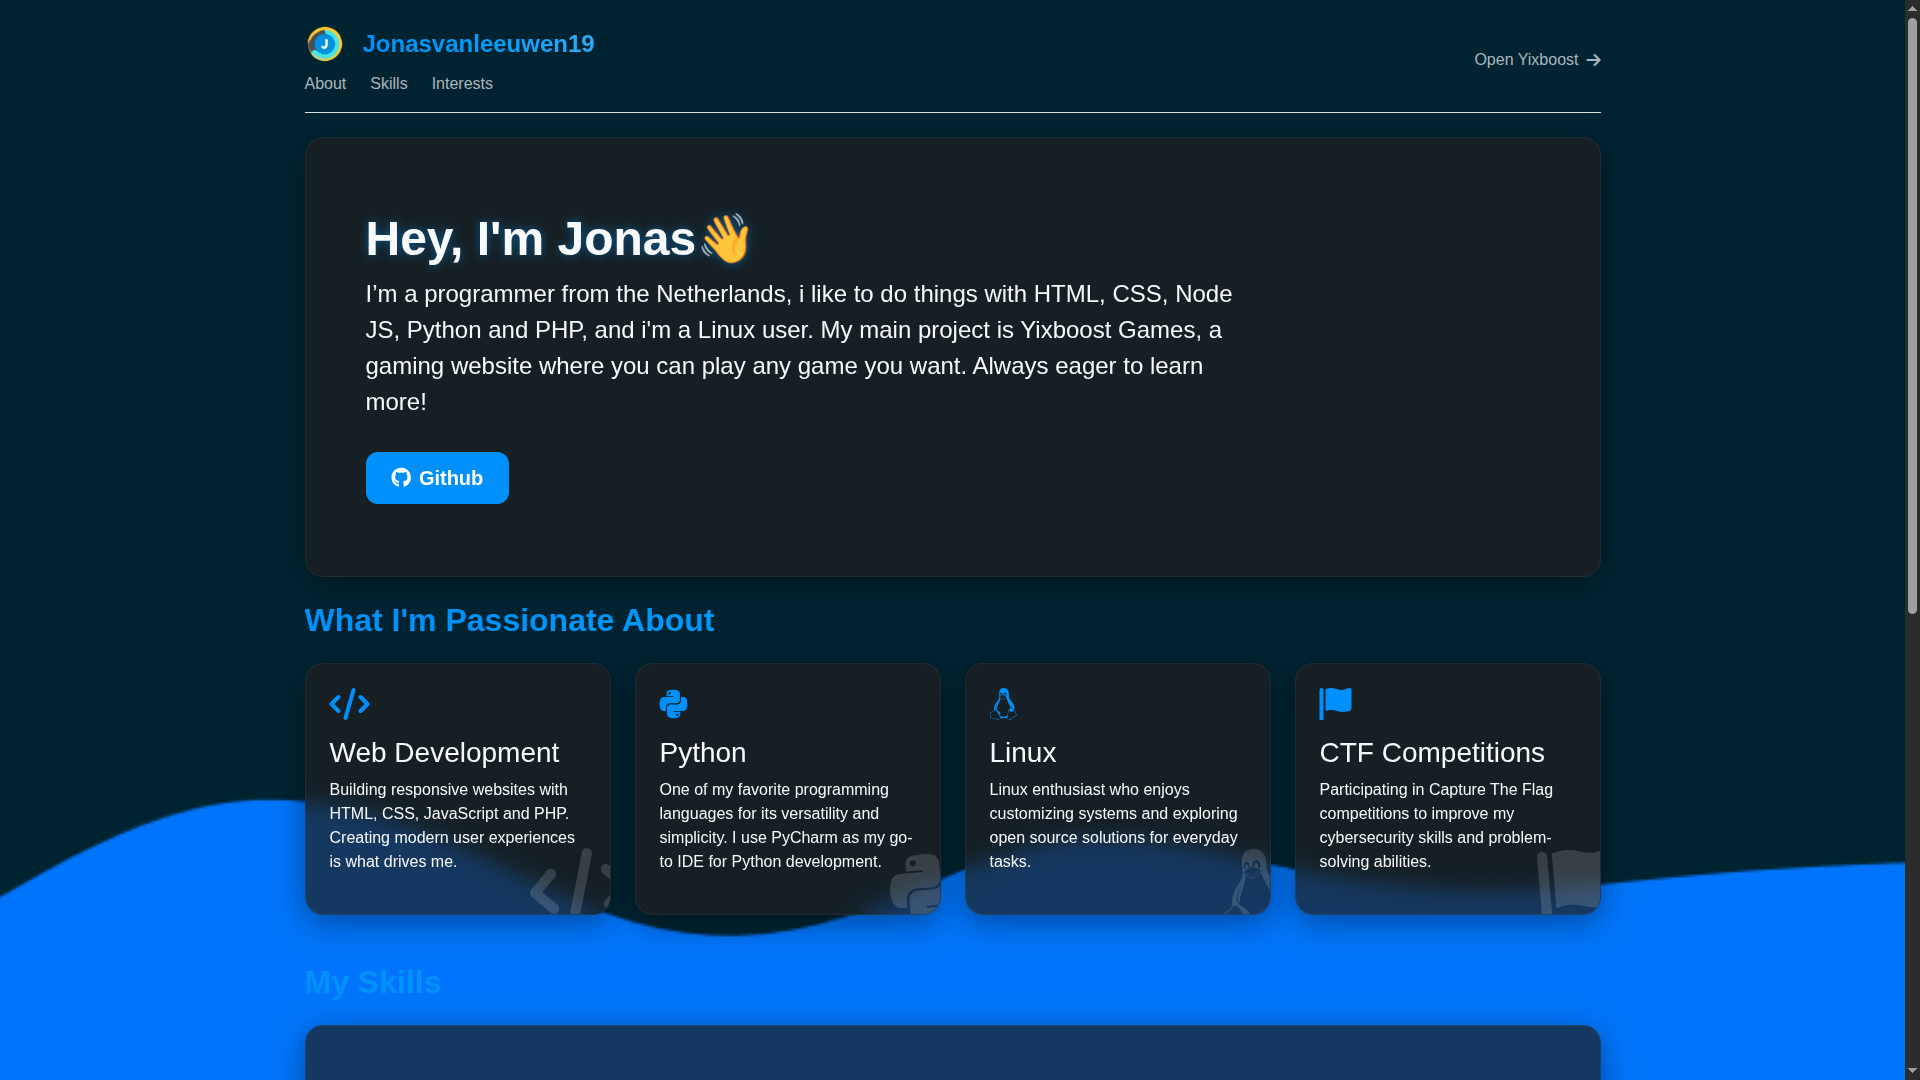Click the 'My Skills' heading
This screenshot has height=1080, width=1920.
[x=373, y=983]
